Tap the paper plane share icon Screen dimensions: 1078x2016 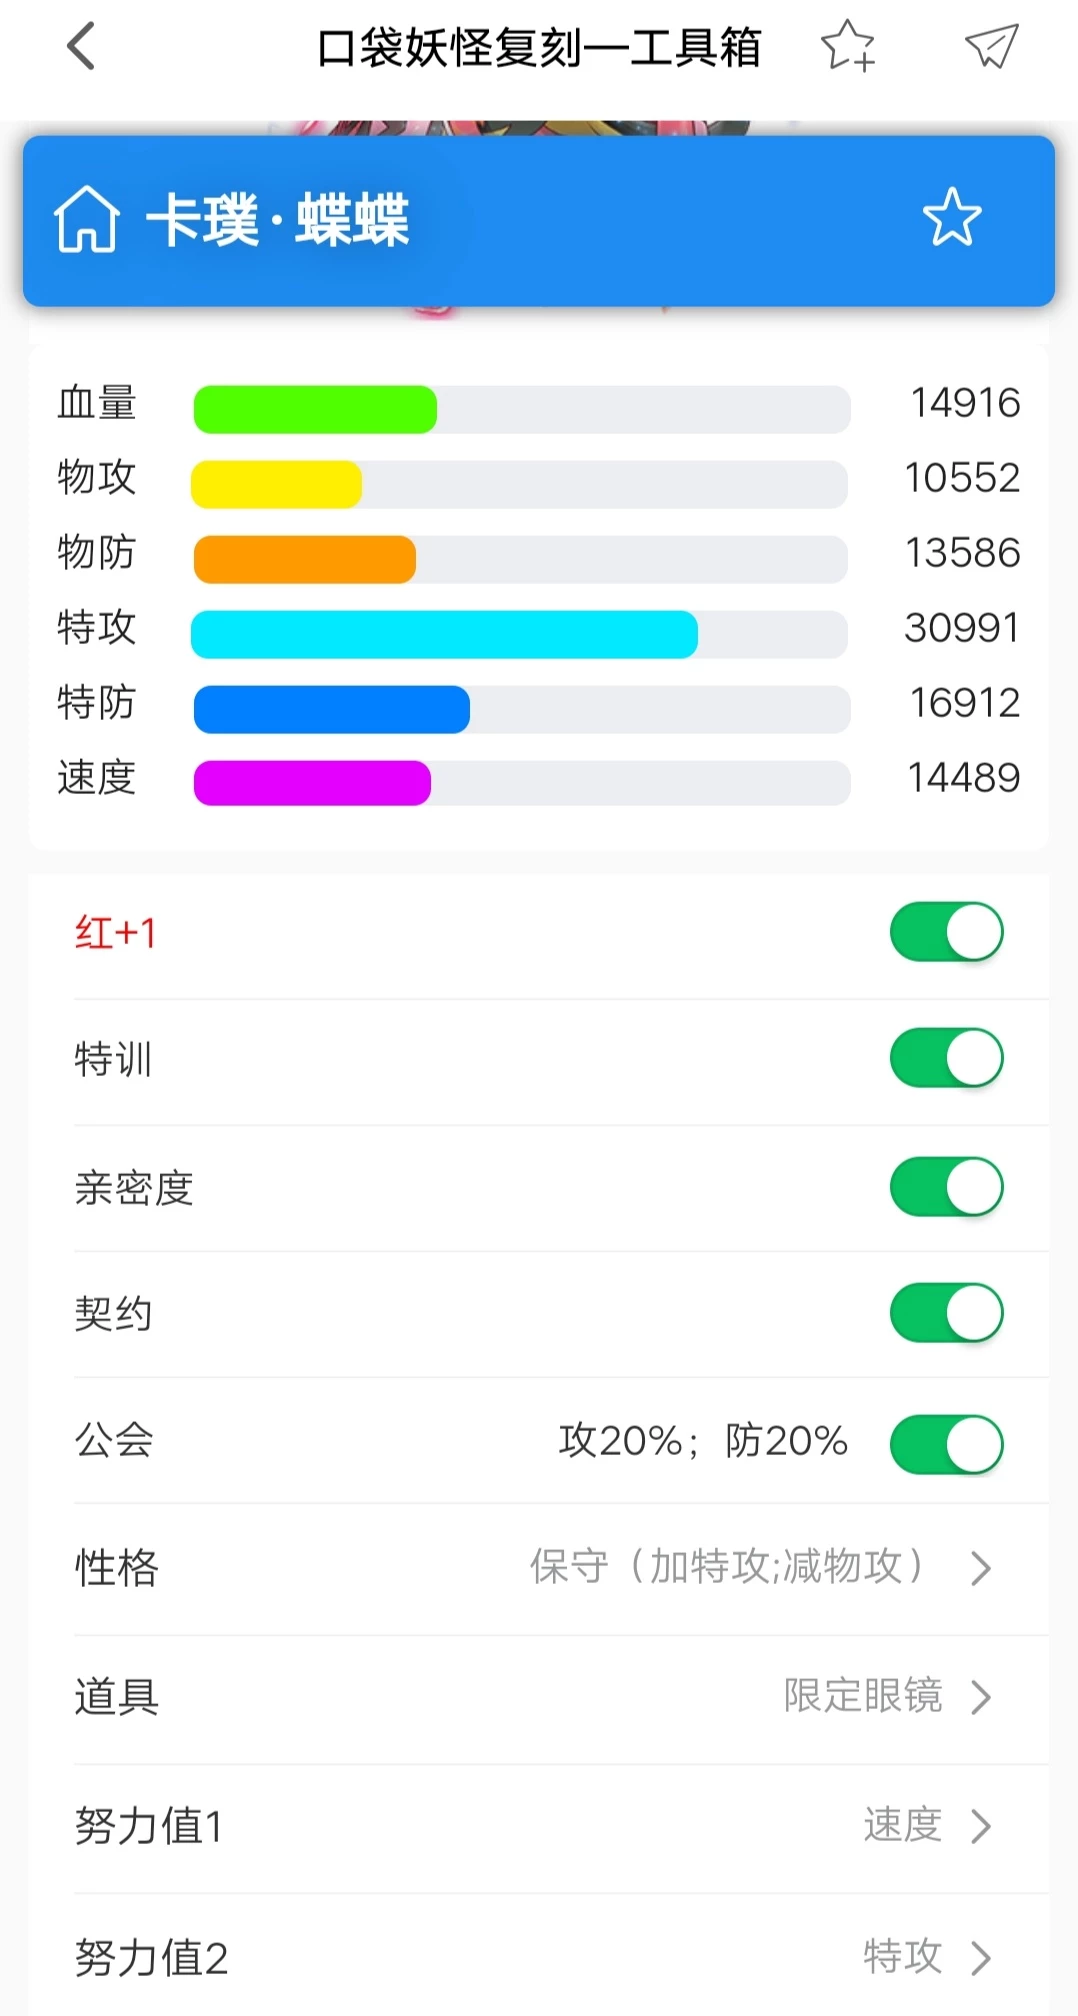pos(990,47)
